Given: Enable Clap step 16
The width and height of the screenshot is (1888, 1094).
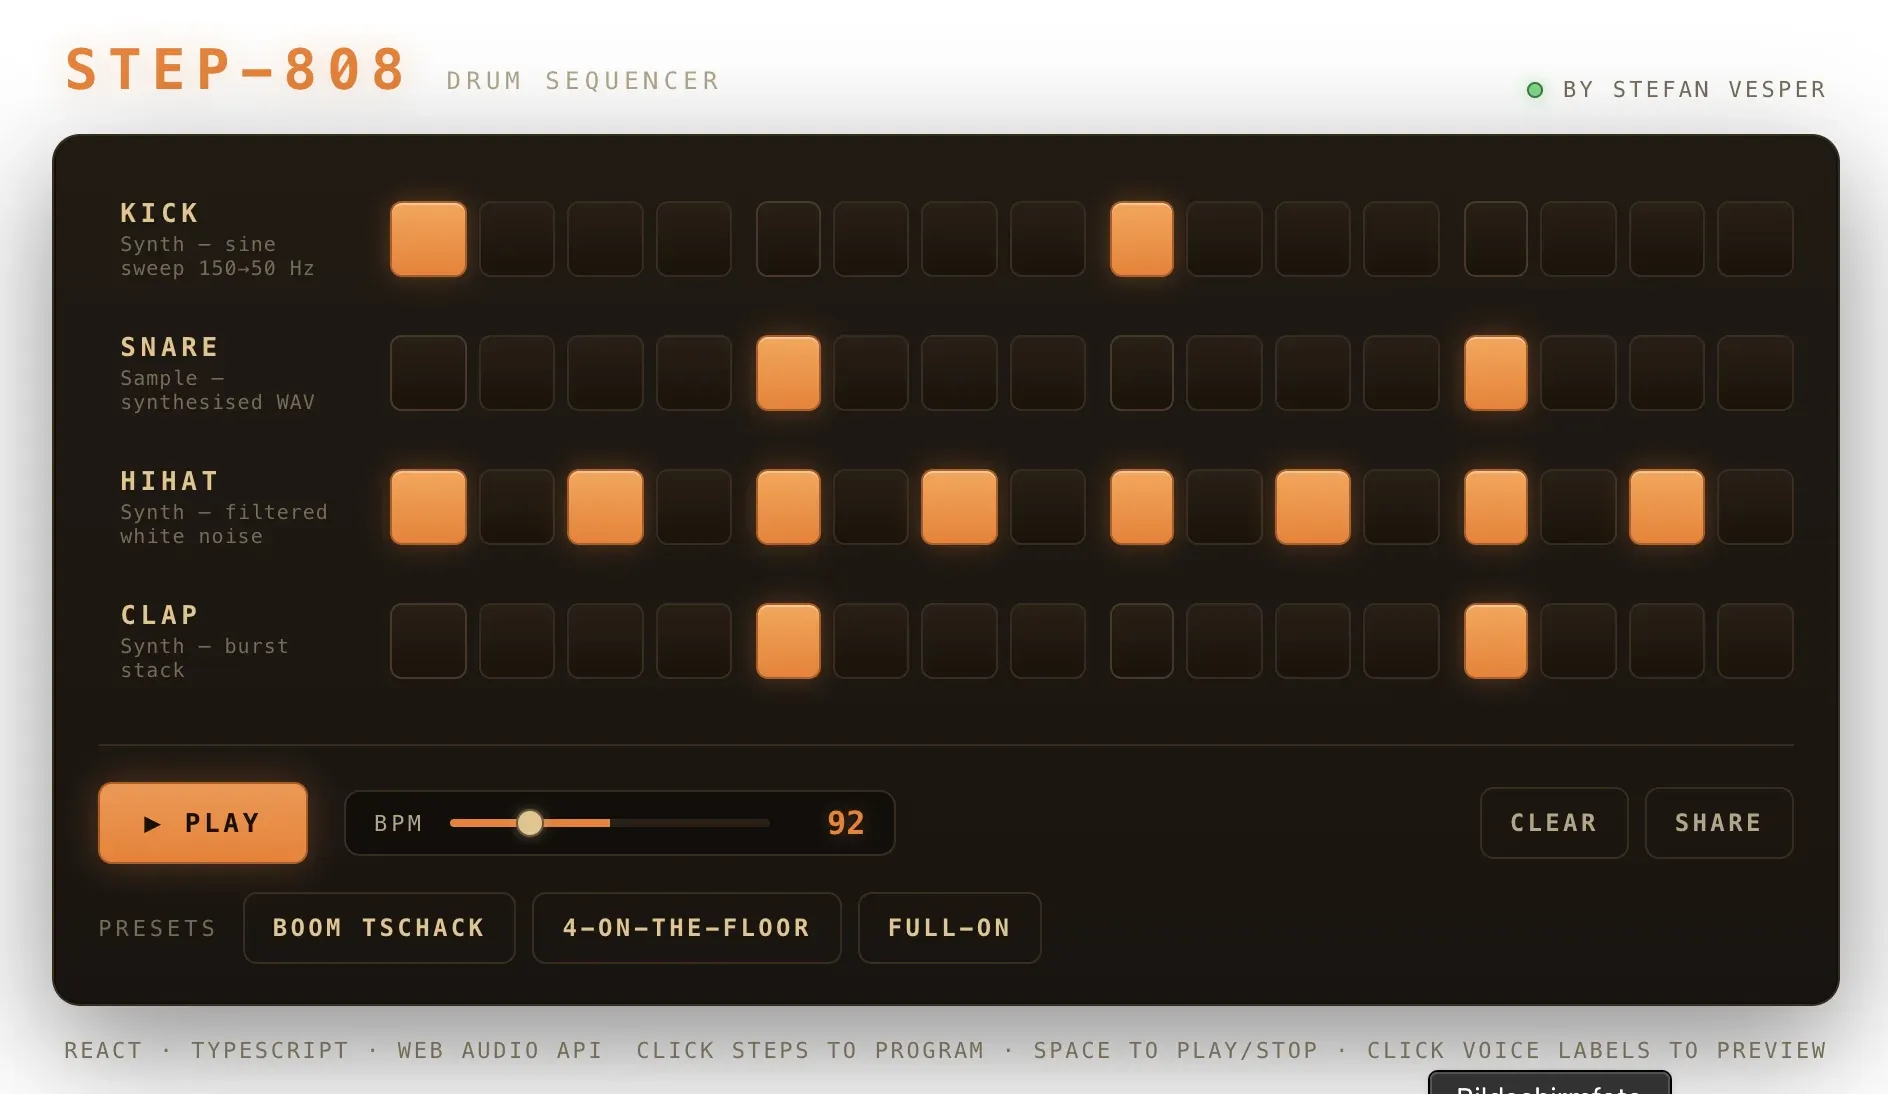Looking at the screenshot, I should pyautogui.click(x=1755, y=641).
